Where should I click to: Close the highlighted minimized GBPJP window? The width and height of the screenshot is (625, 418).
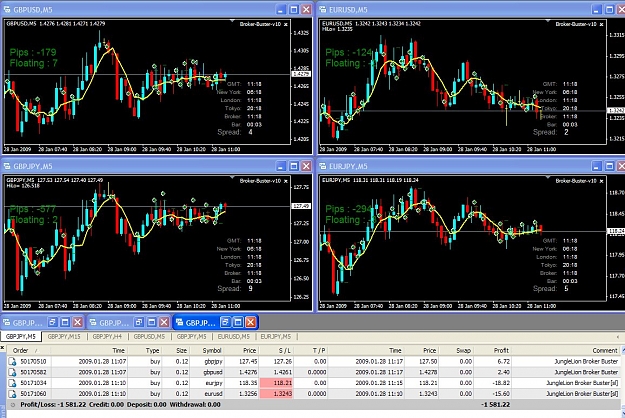250,322
